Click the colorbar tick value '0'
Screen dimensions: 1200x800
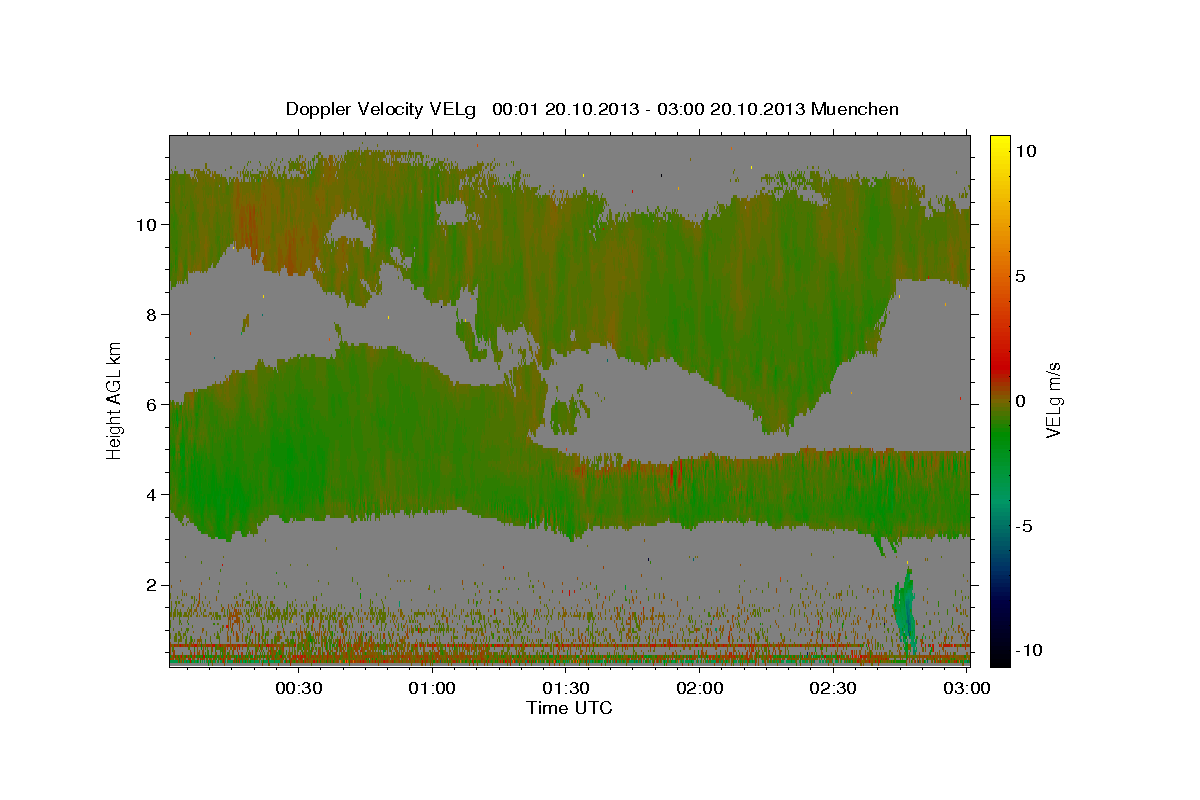pyautogui.click(x=1021, y=401)
